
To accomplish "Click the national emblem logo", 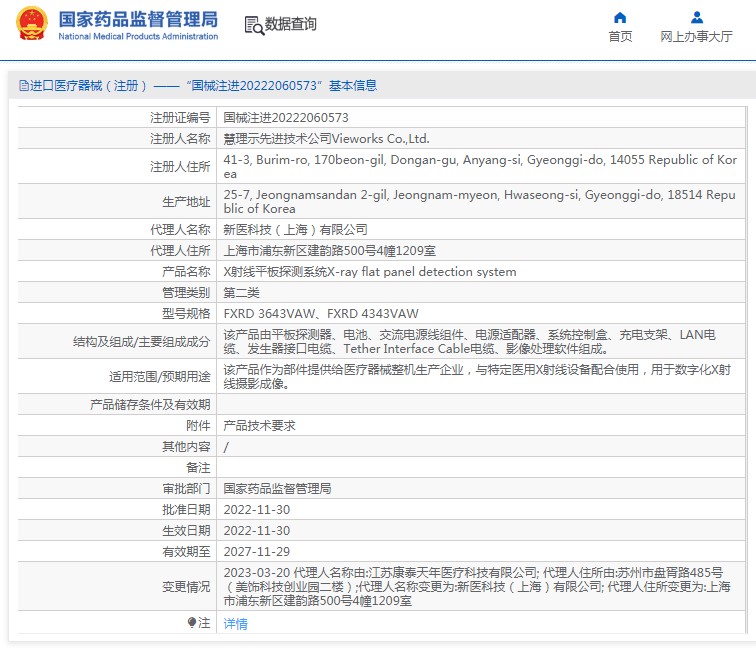I will tap(32, 23).
